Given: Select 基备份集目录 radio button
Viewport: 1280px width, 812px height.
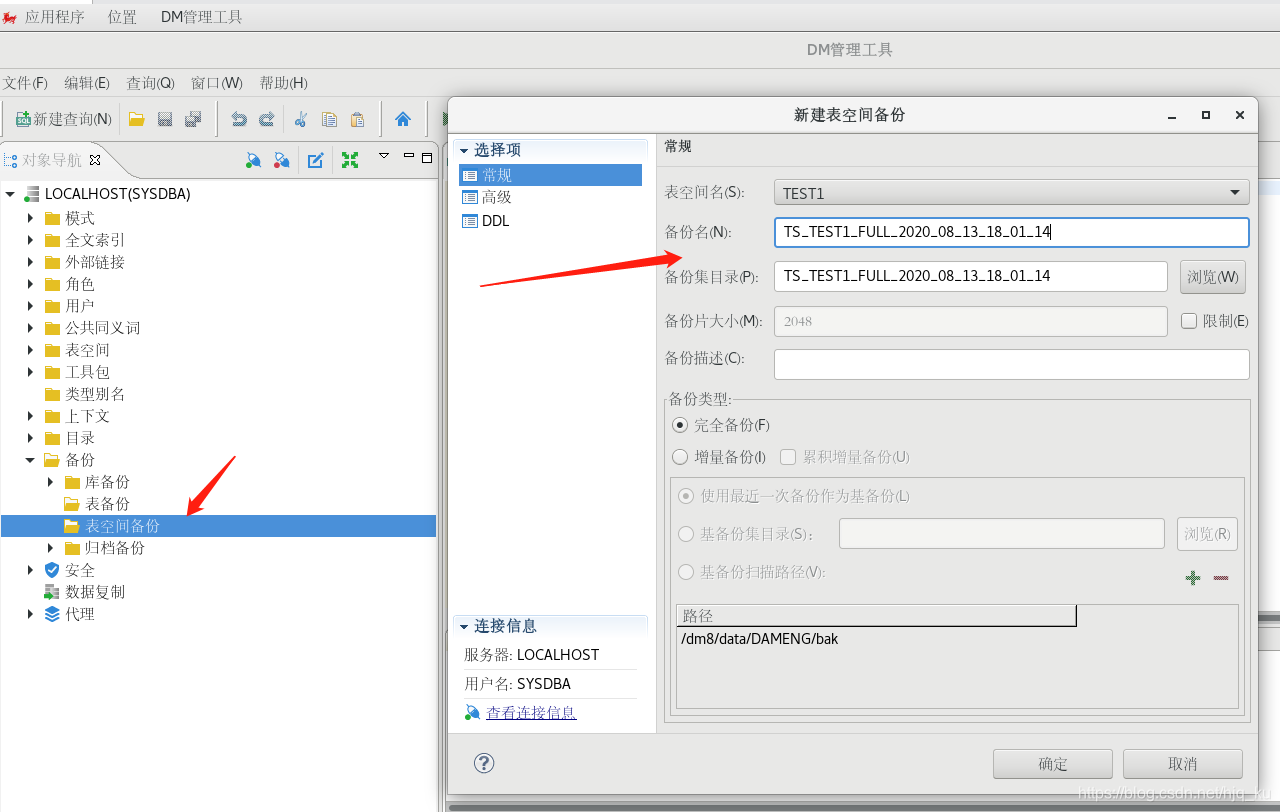Looking at the screenshot, I should 686,534.
